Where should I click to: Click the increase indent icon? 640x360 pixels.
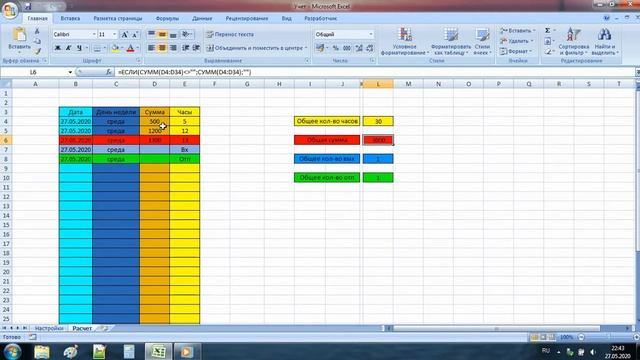click(x=196, y=48)
